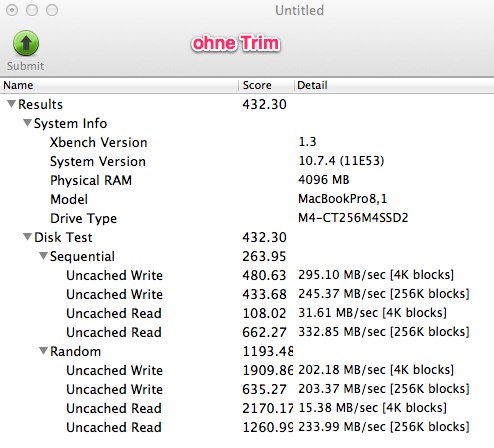Collapse the System Info disclosure triangle
Image resolution: width=494 pixels, height=448 pixels.
click(27, 123)
